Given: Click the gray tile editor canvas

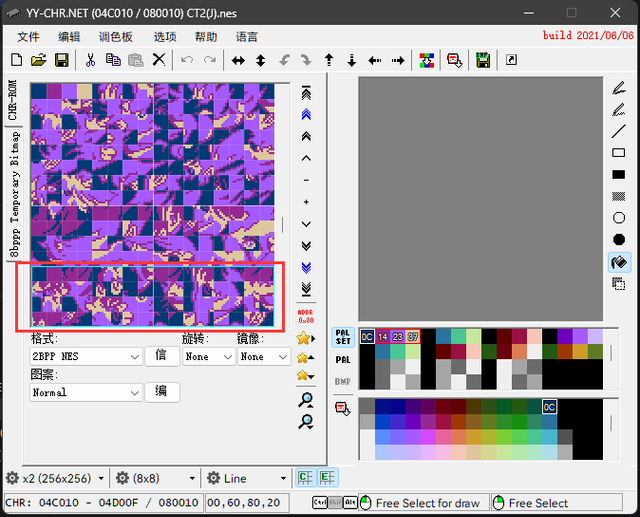Looking at the screenshot, I should [x=480, y=199].
